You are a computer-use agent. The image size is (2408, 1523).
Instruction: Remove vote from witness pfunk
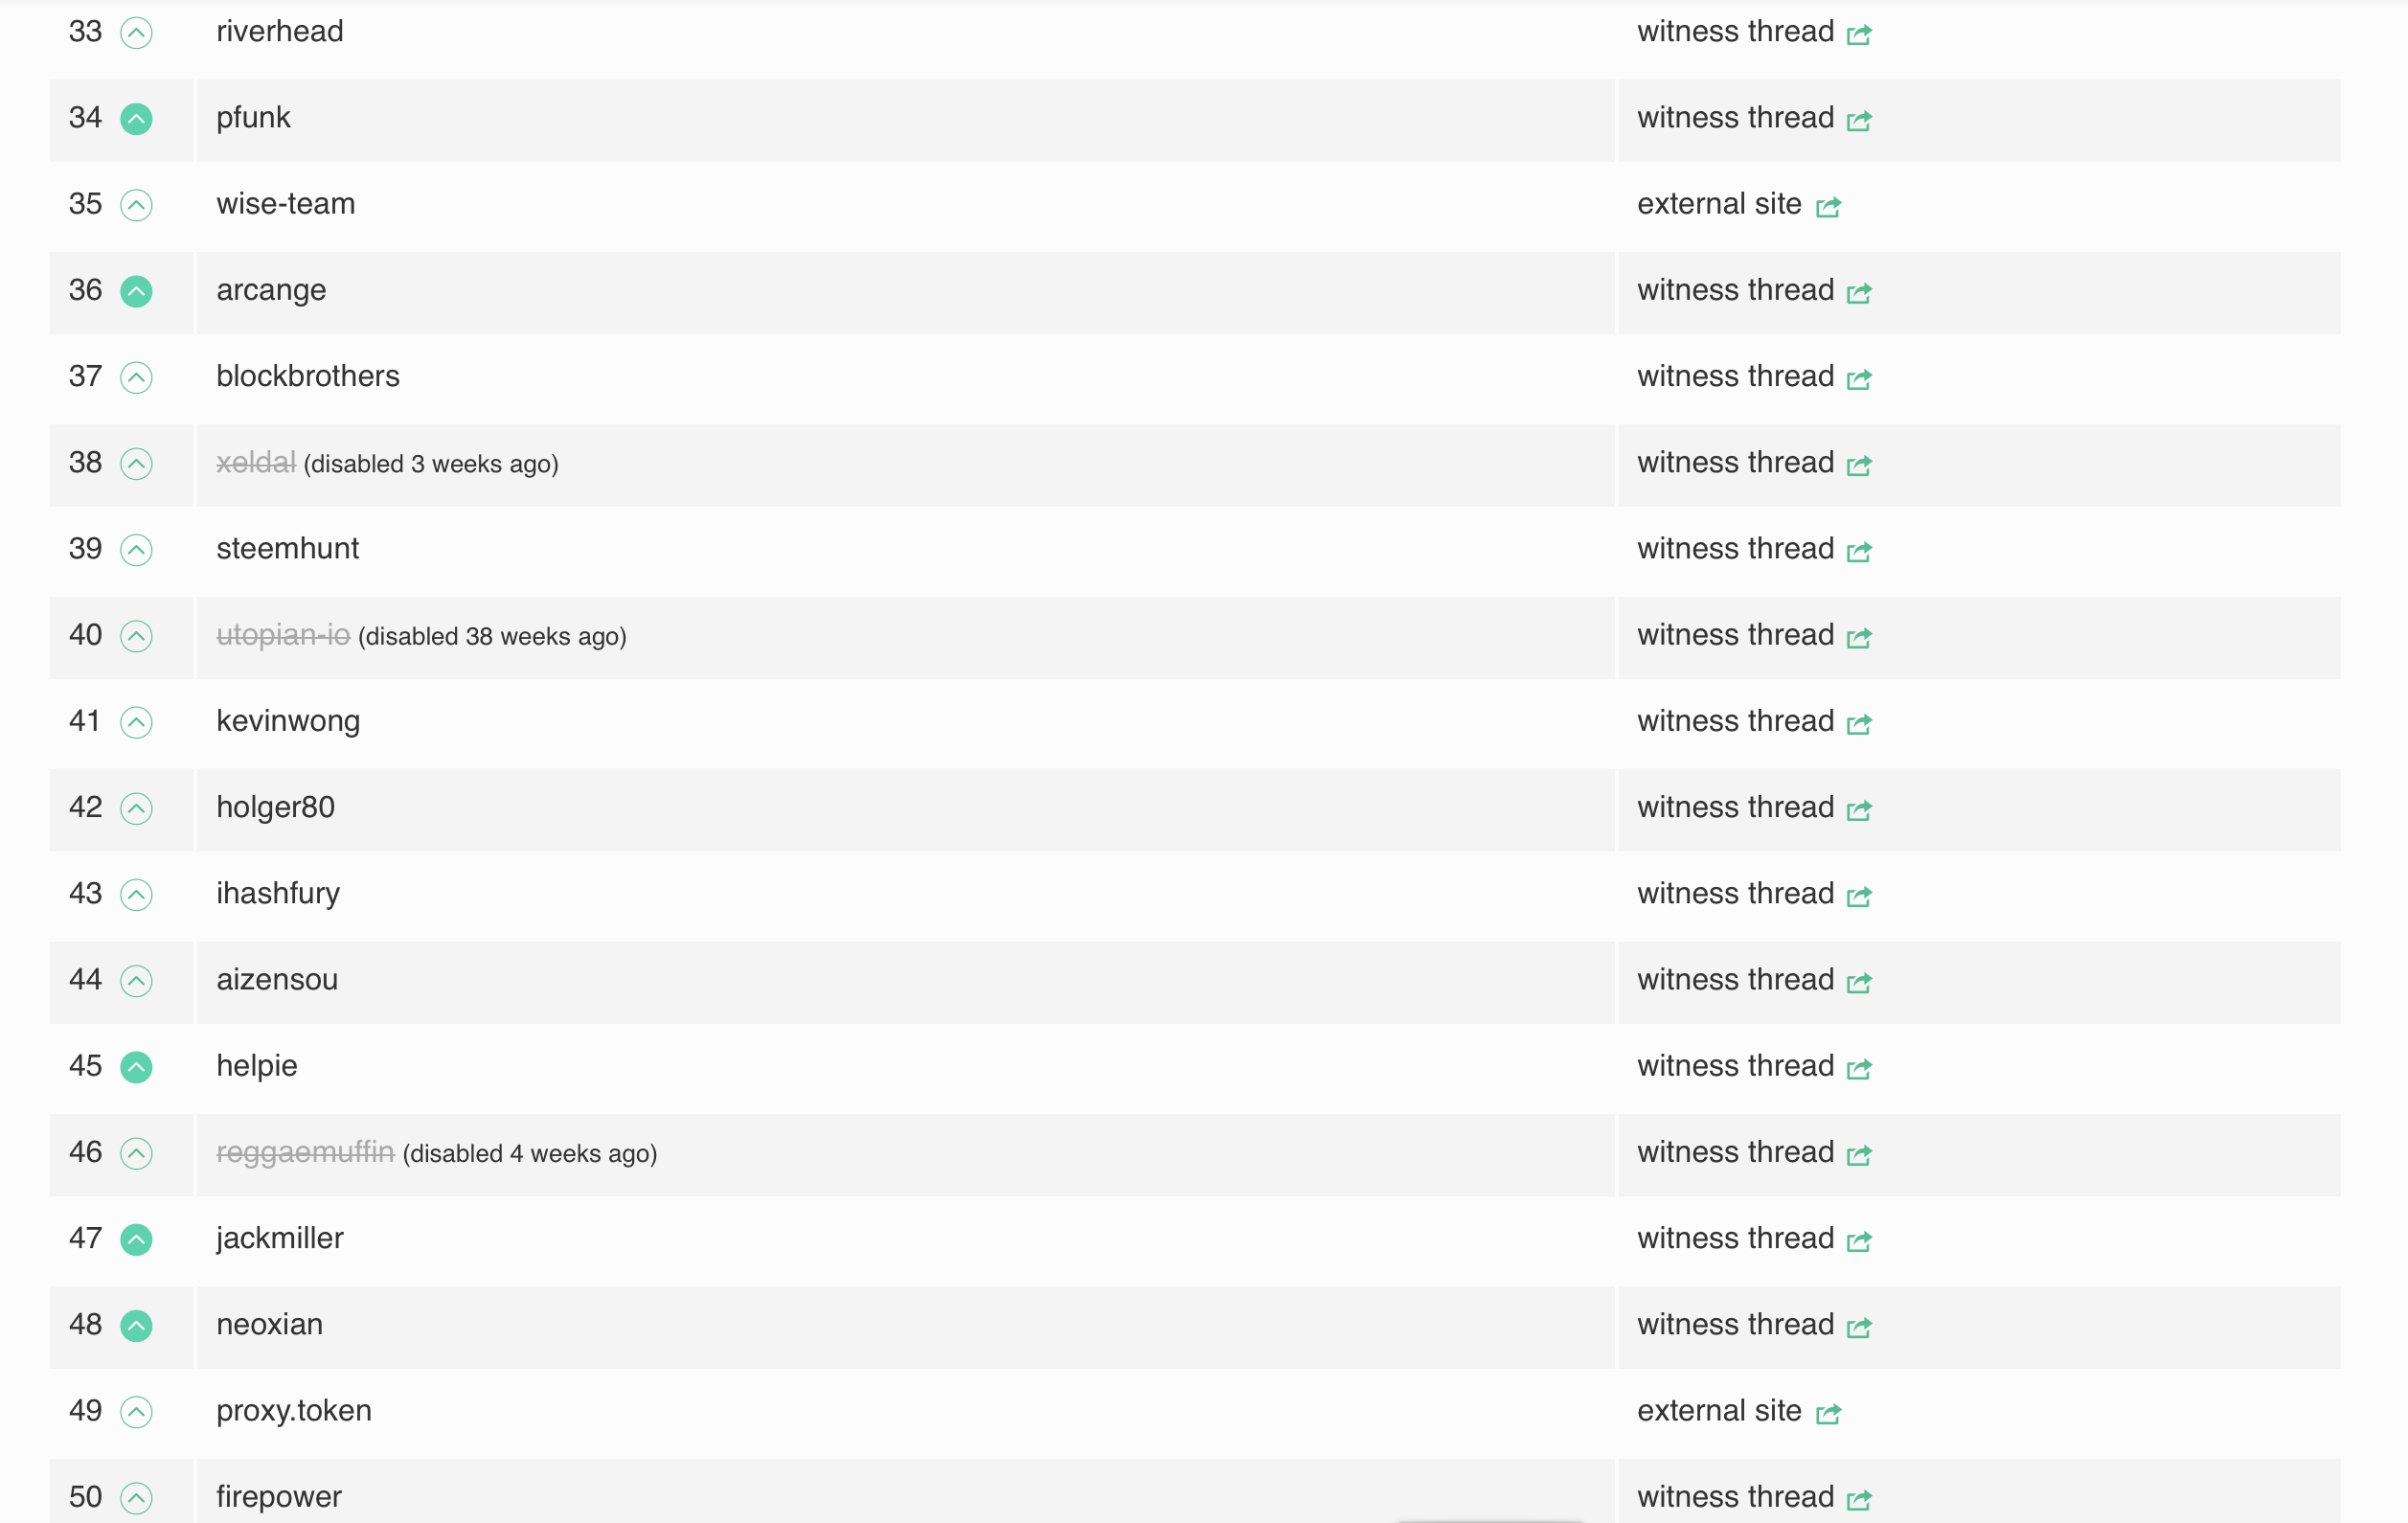click(x=136, y=119)
